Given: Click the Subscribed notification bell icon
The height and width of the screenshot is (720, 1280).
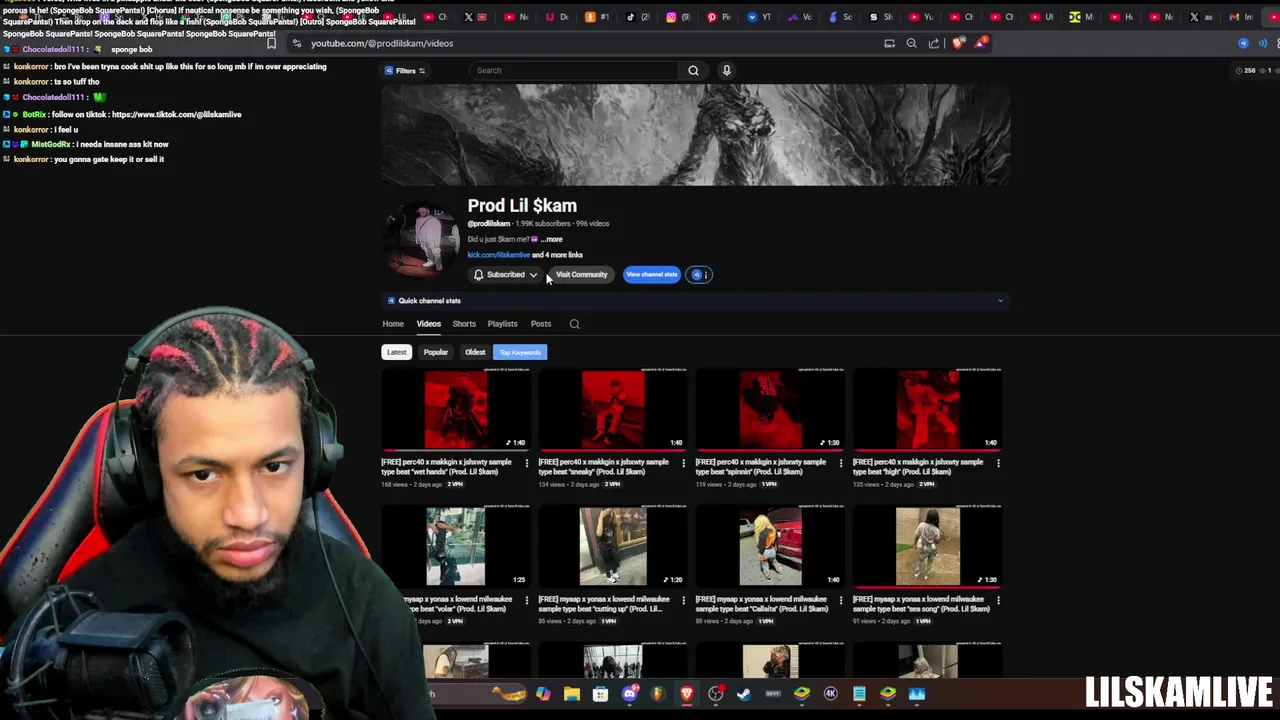Looking at the screenshot, I should point(478,275).
